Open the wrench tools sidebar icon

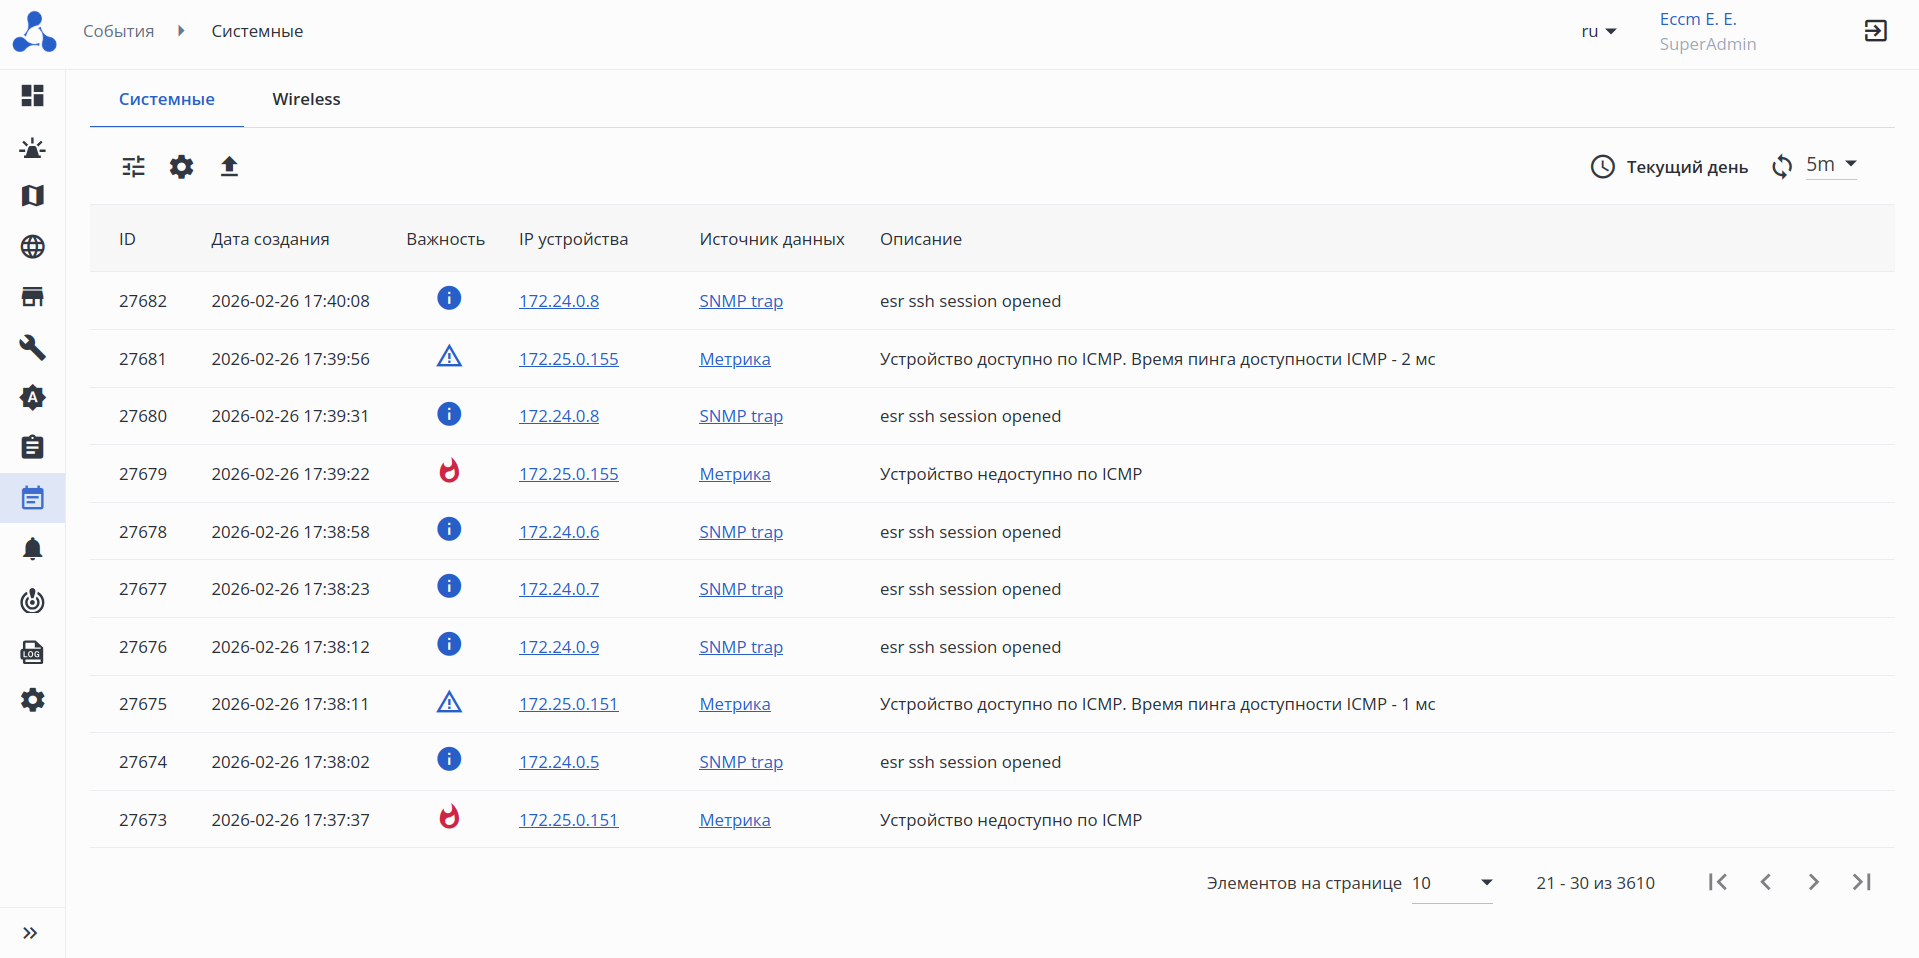33,347
